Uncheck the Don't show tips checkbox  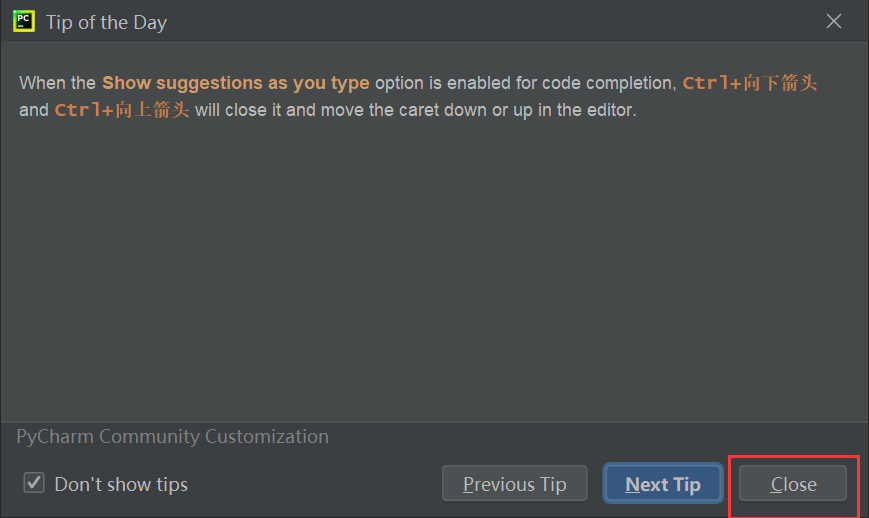[35, 484]
